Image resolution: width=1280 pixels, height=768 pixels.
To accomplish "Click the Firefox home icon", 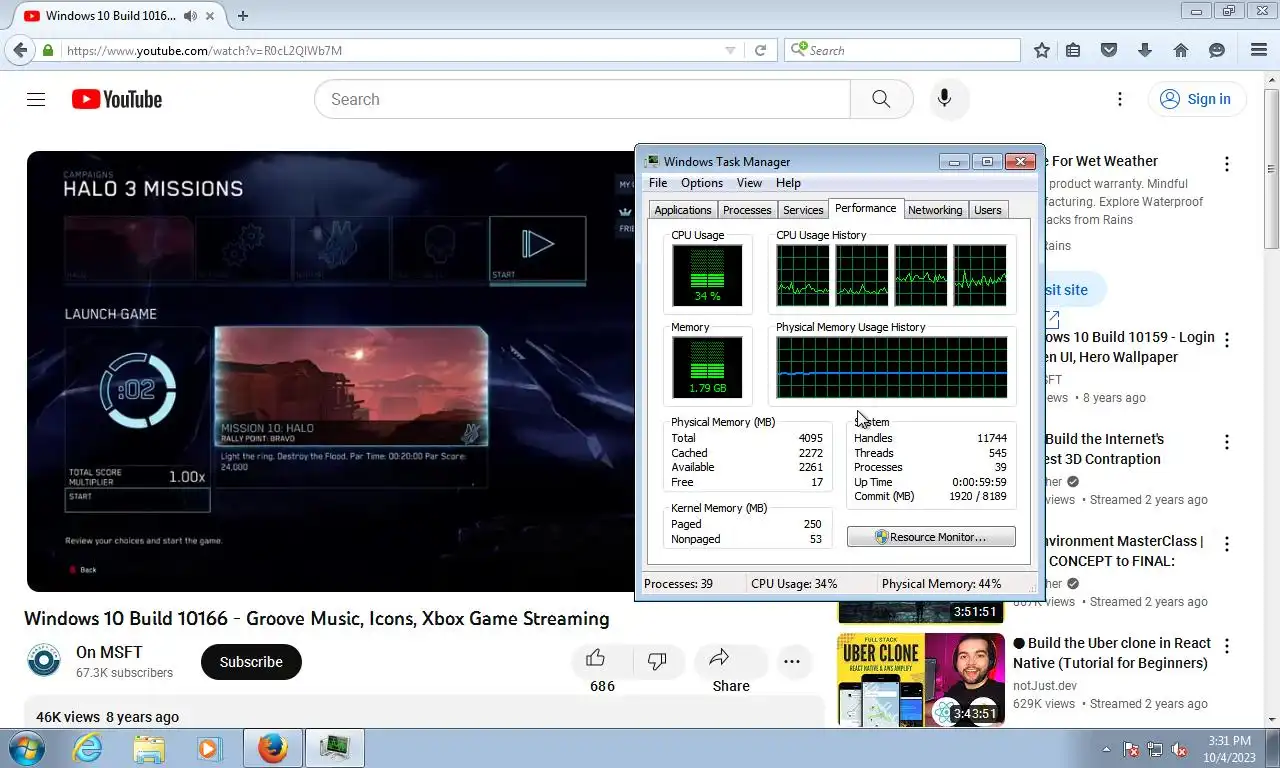I will pos(1181,50).
